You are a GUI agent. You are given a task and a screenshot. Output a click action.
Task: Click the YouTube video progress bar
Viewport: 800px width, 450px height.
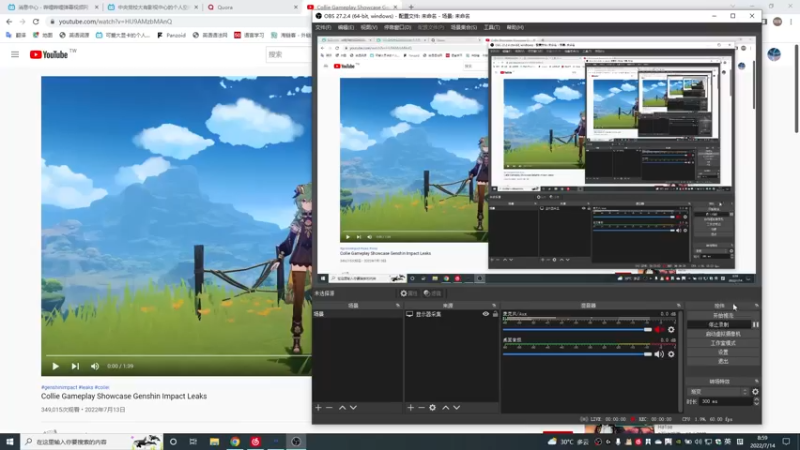179,355
